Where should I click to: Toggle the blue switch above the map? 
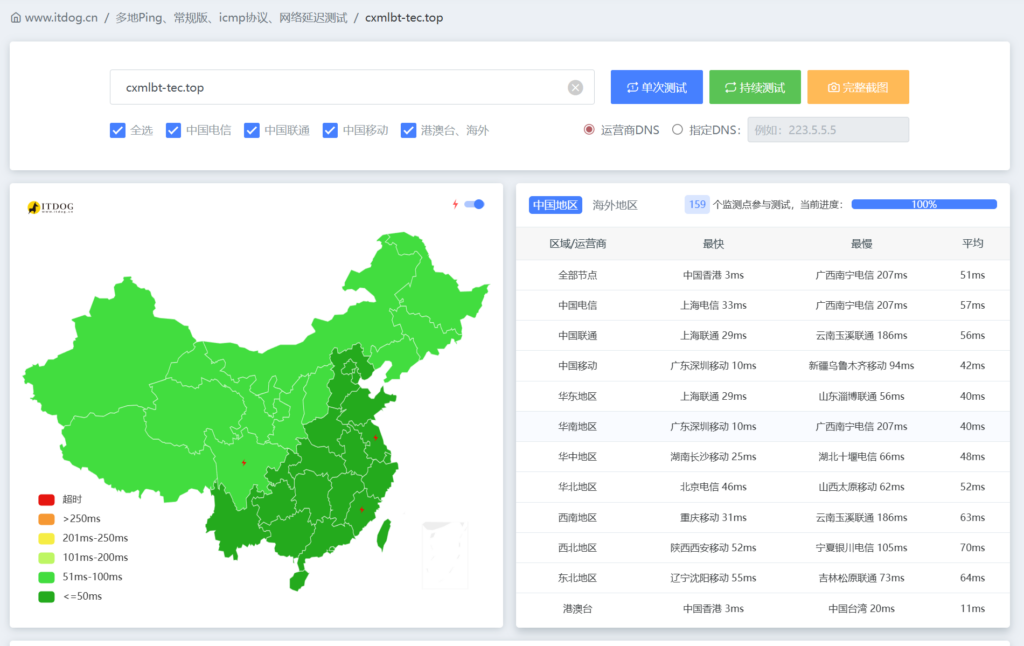point(472,203)
